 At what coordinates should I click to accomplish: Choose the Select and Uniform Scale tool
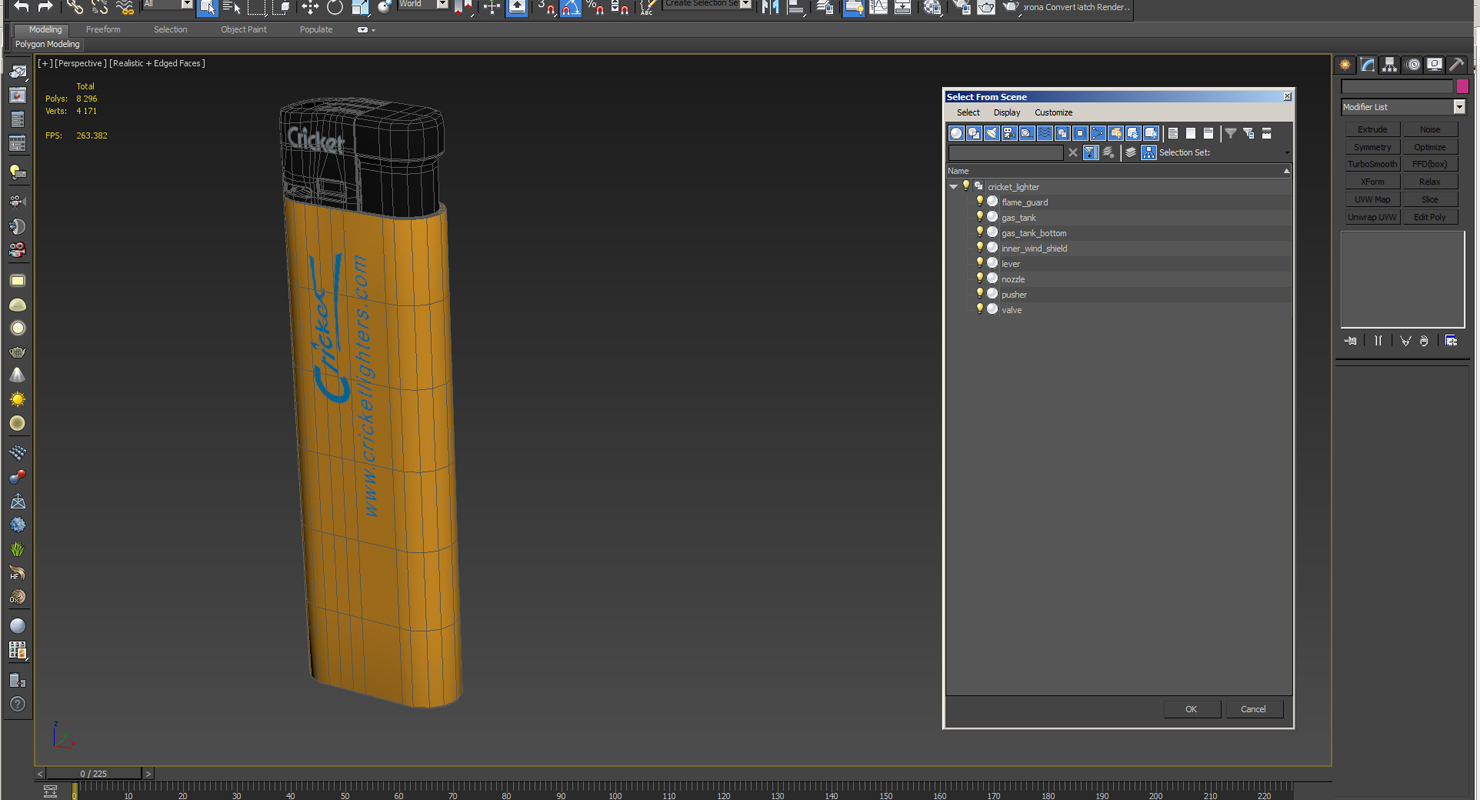pos(360,7)
